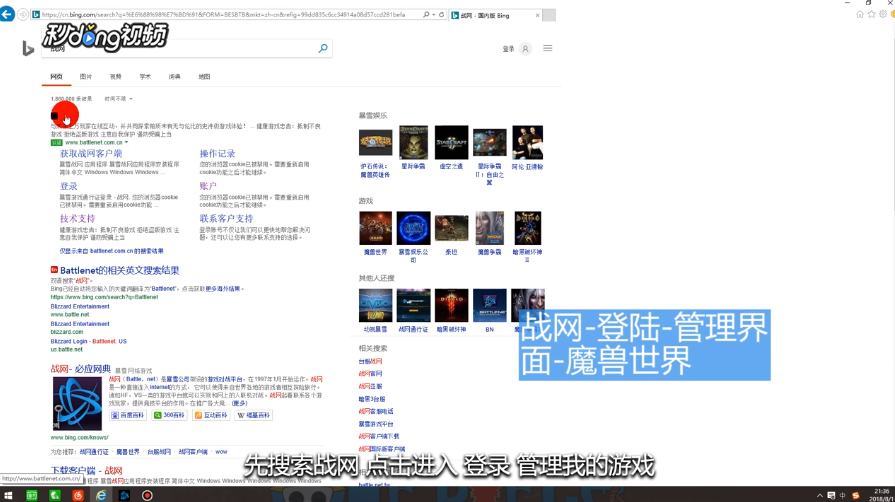Click the us.battle.net result URL
895x502 pixels.
point(66,350)
